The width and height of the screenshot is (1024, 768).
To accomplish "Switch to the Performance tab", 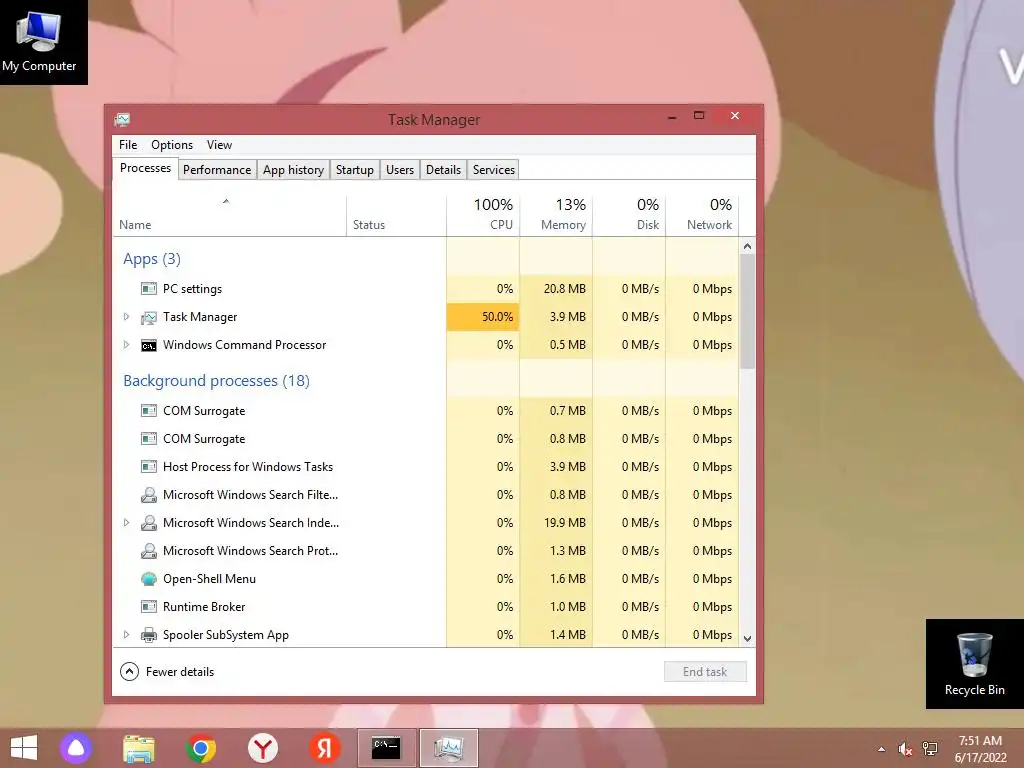I will (217, 170).
